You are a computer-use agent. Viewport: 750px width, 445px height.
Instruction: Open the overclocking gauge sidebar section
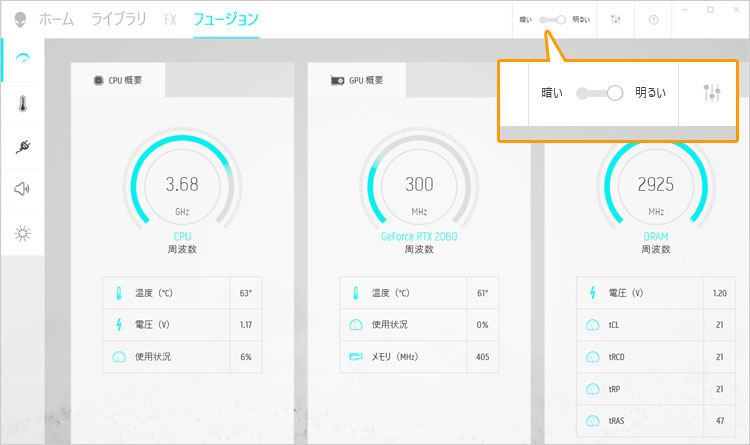[23, 59]
